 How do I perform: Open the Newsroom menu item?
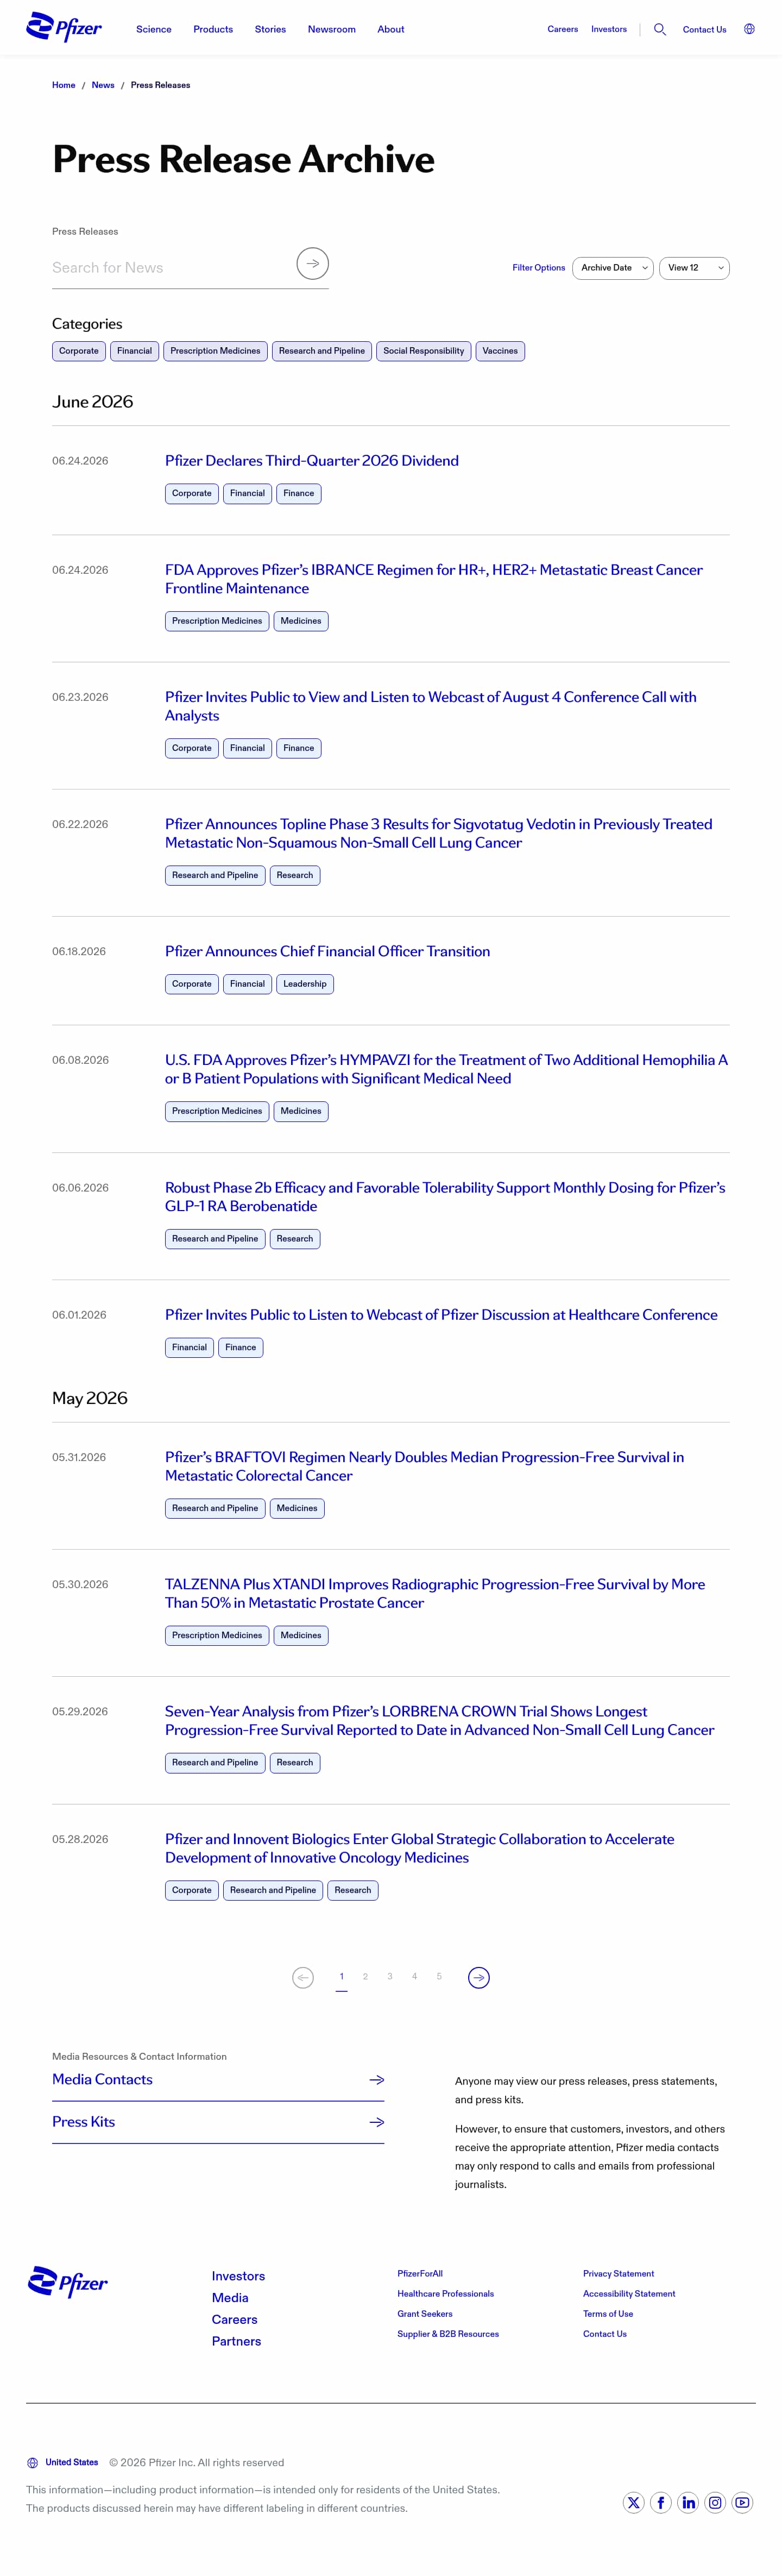332,30
